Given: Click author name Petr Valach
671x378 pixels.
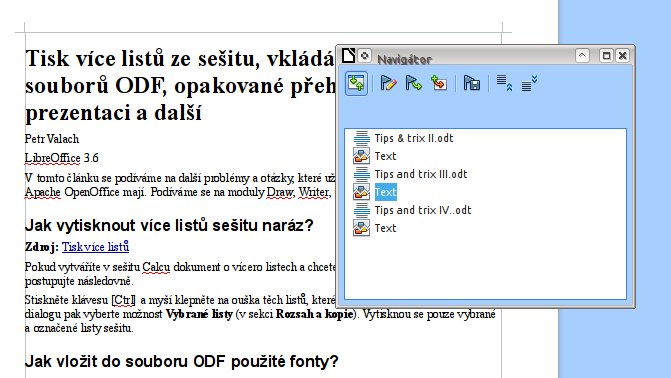Looking at the screenshot, I should (x=52, y=139).
